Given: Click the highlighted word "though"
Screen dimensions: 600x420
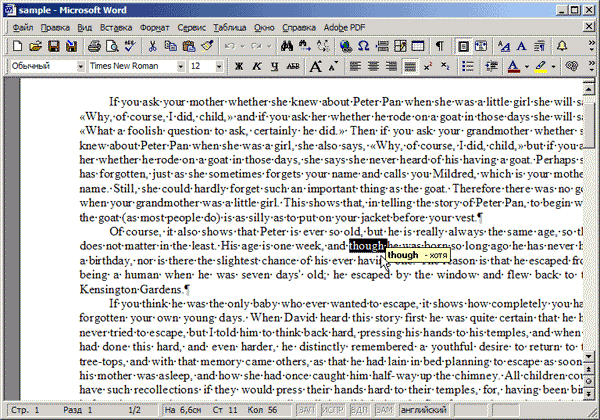Looking at the screenshot, I should (x=367, y=246).
